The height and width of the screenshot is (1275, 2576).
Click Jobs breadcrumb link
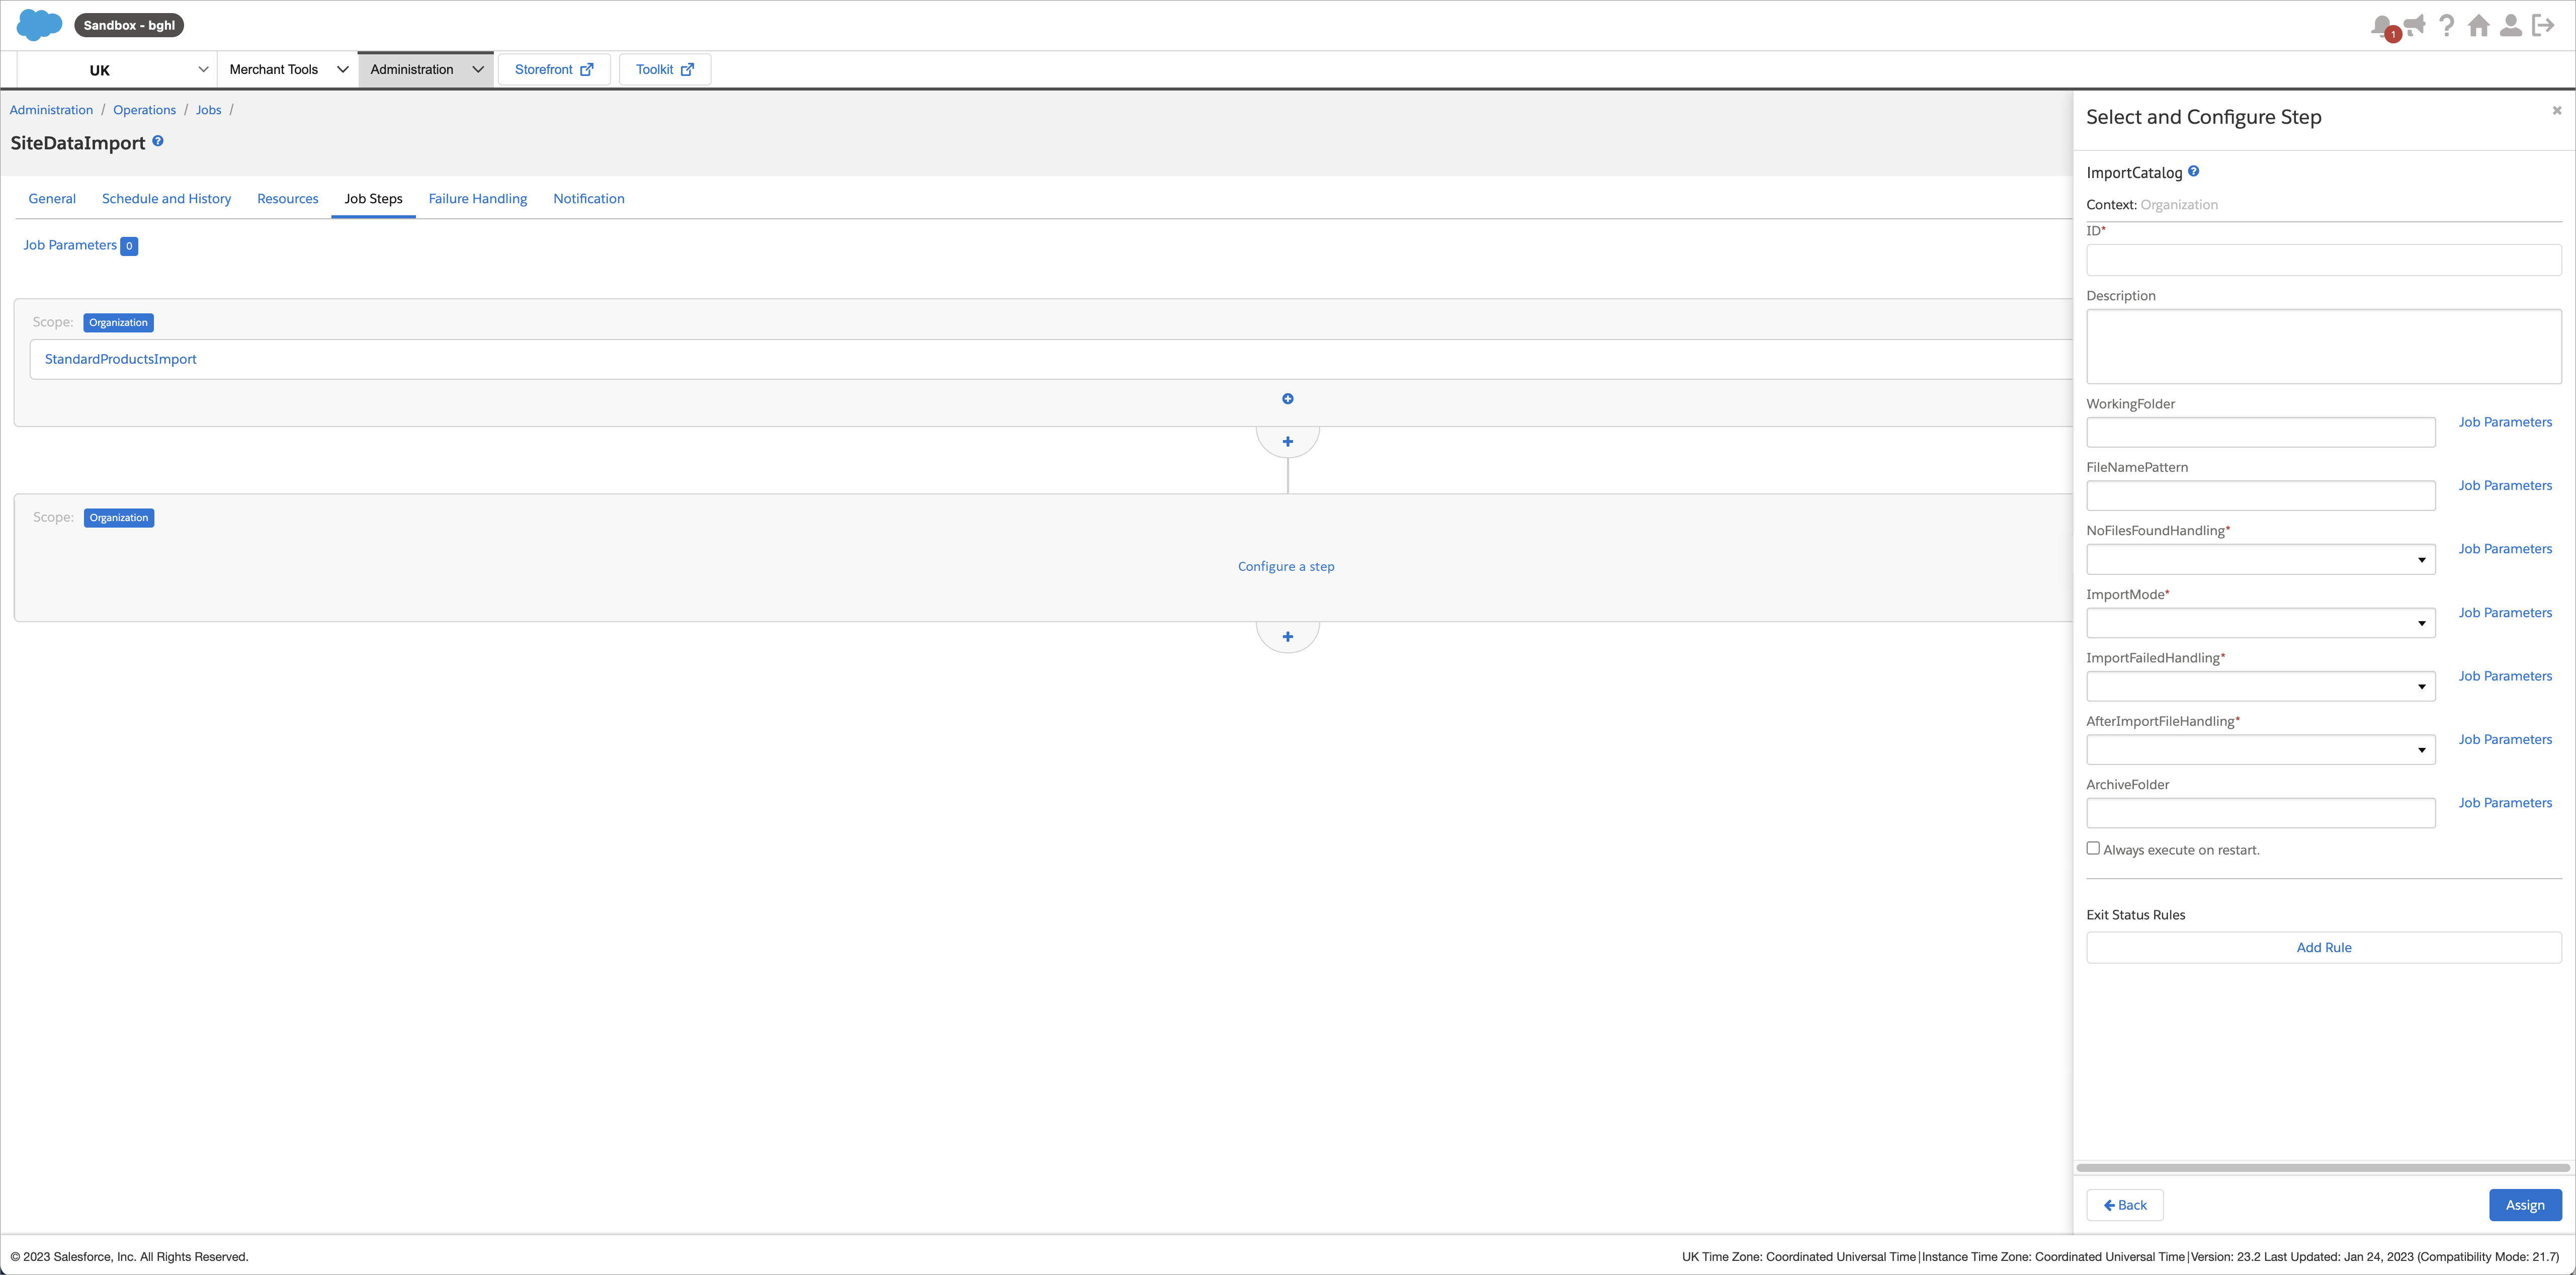pyautogui.click(x=209, y=110)
